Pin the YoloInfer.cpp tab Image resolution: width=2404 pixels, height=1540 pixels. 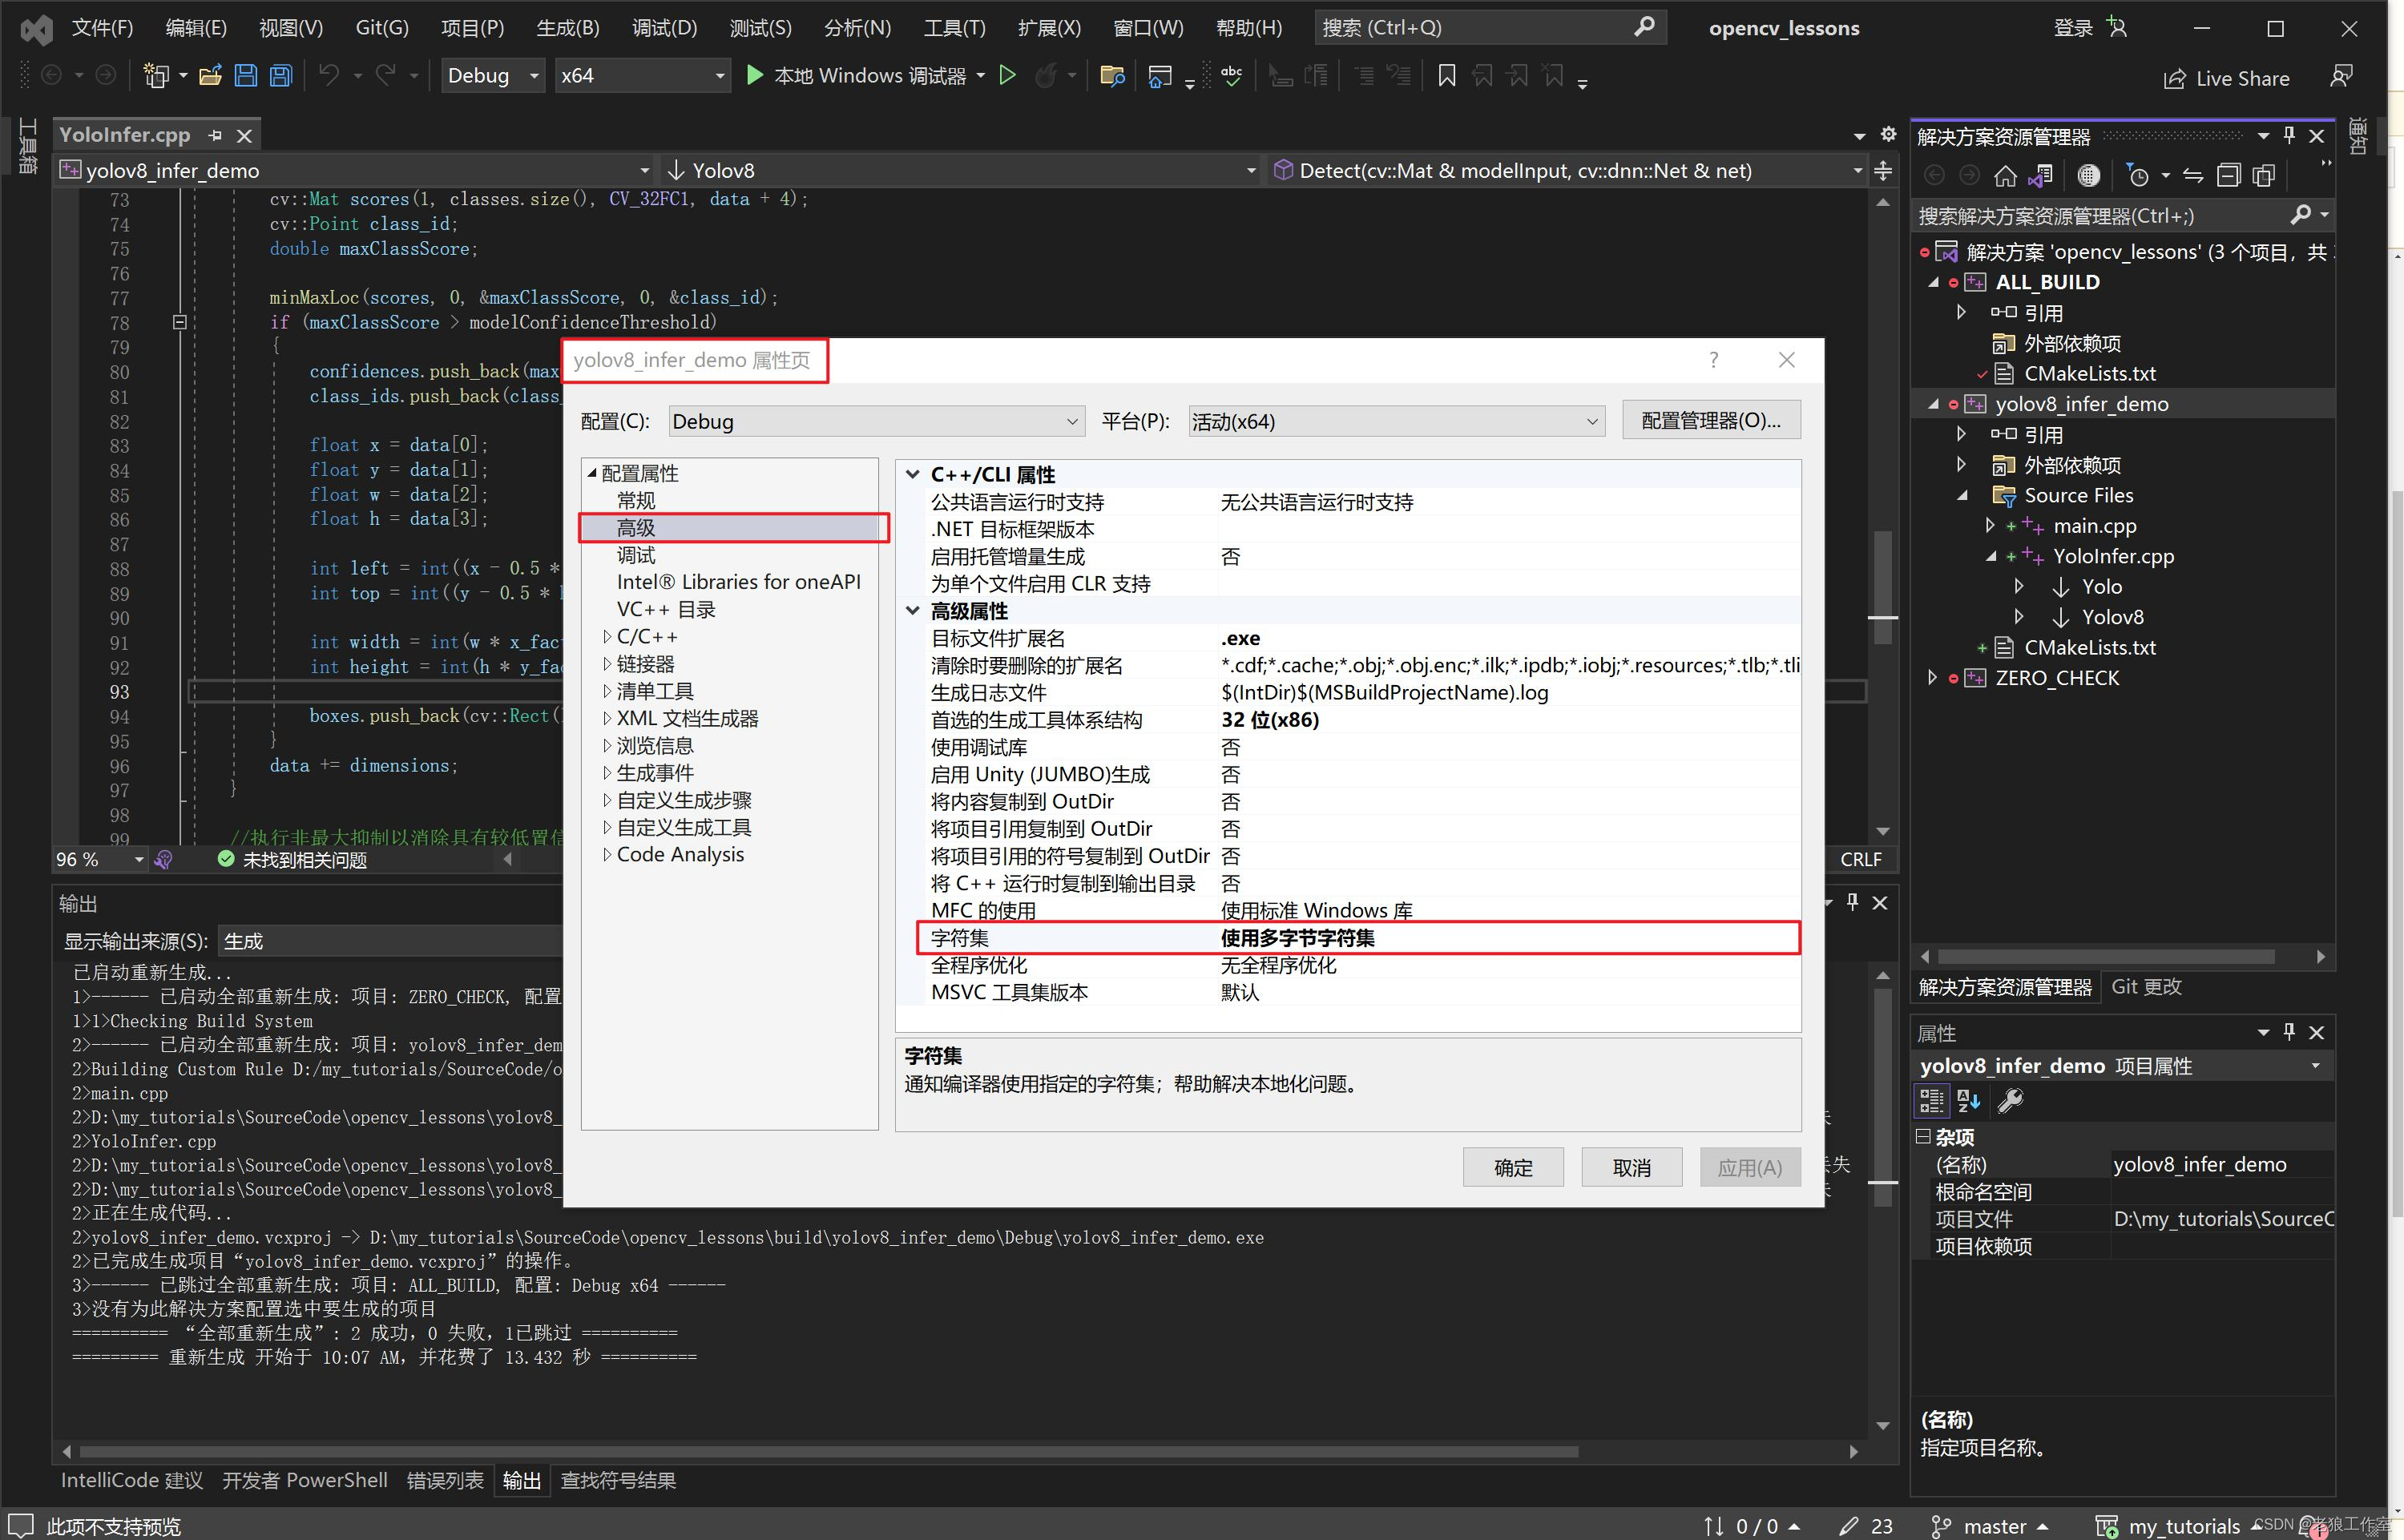click(x=215, y=135)
